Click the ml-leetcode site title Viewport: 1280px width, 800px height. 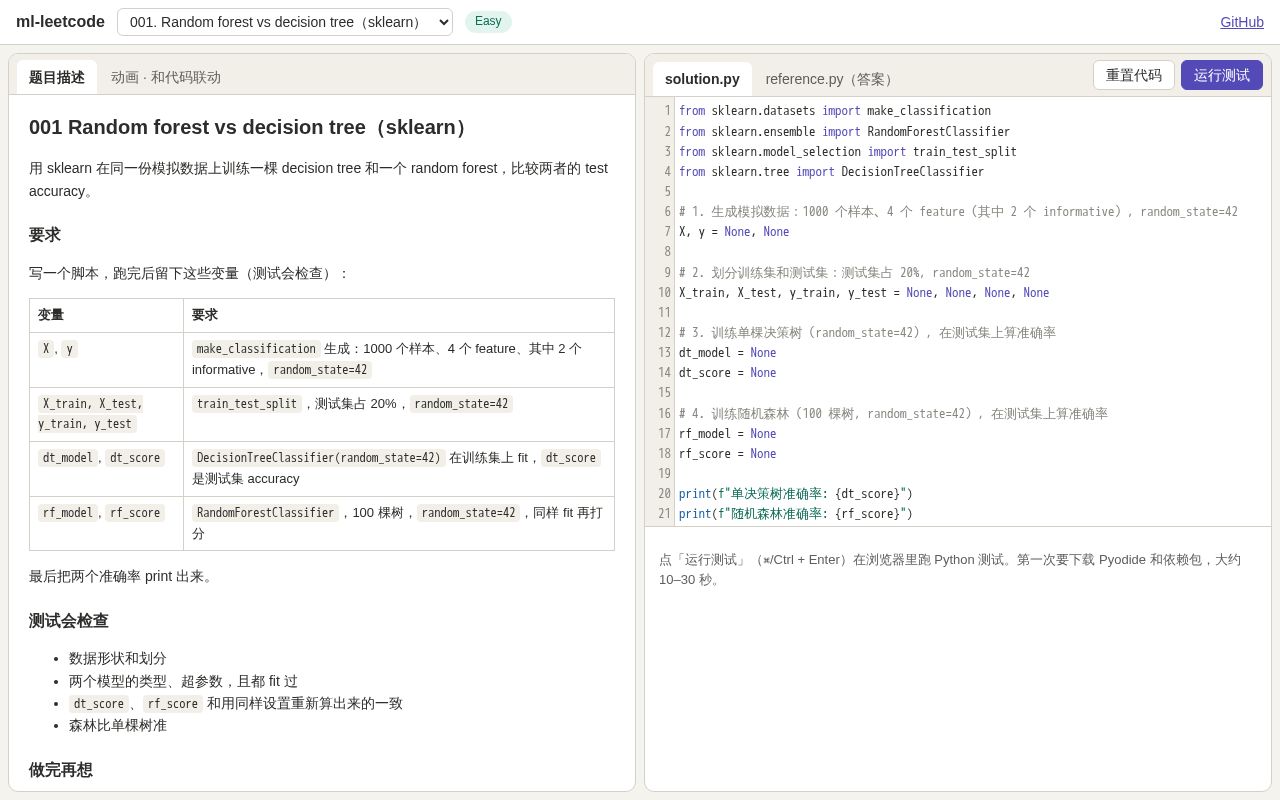pos(60,22)
